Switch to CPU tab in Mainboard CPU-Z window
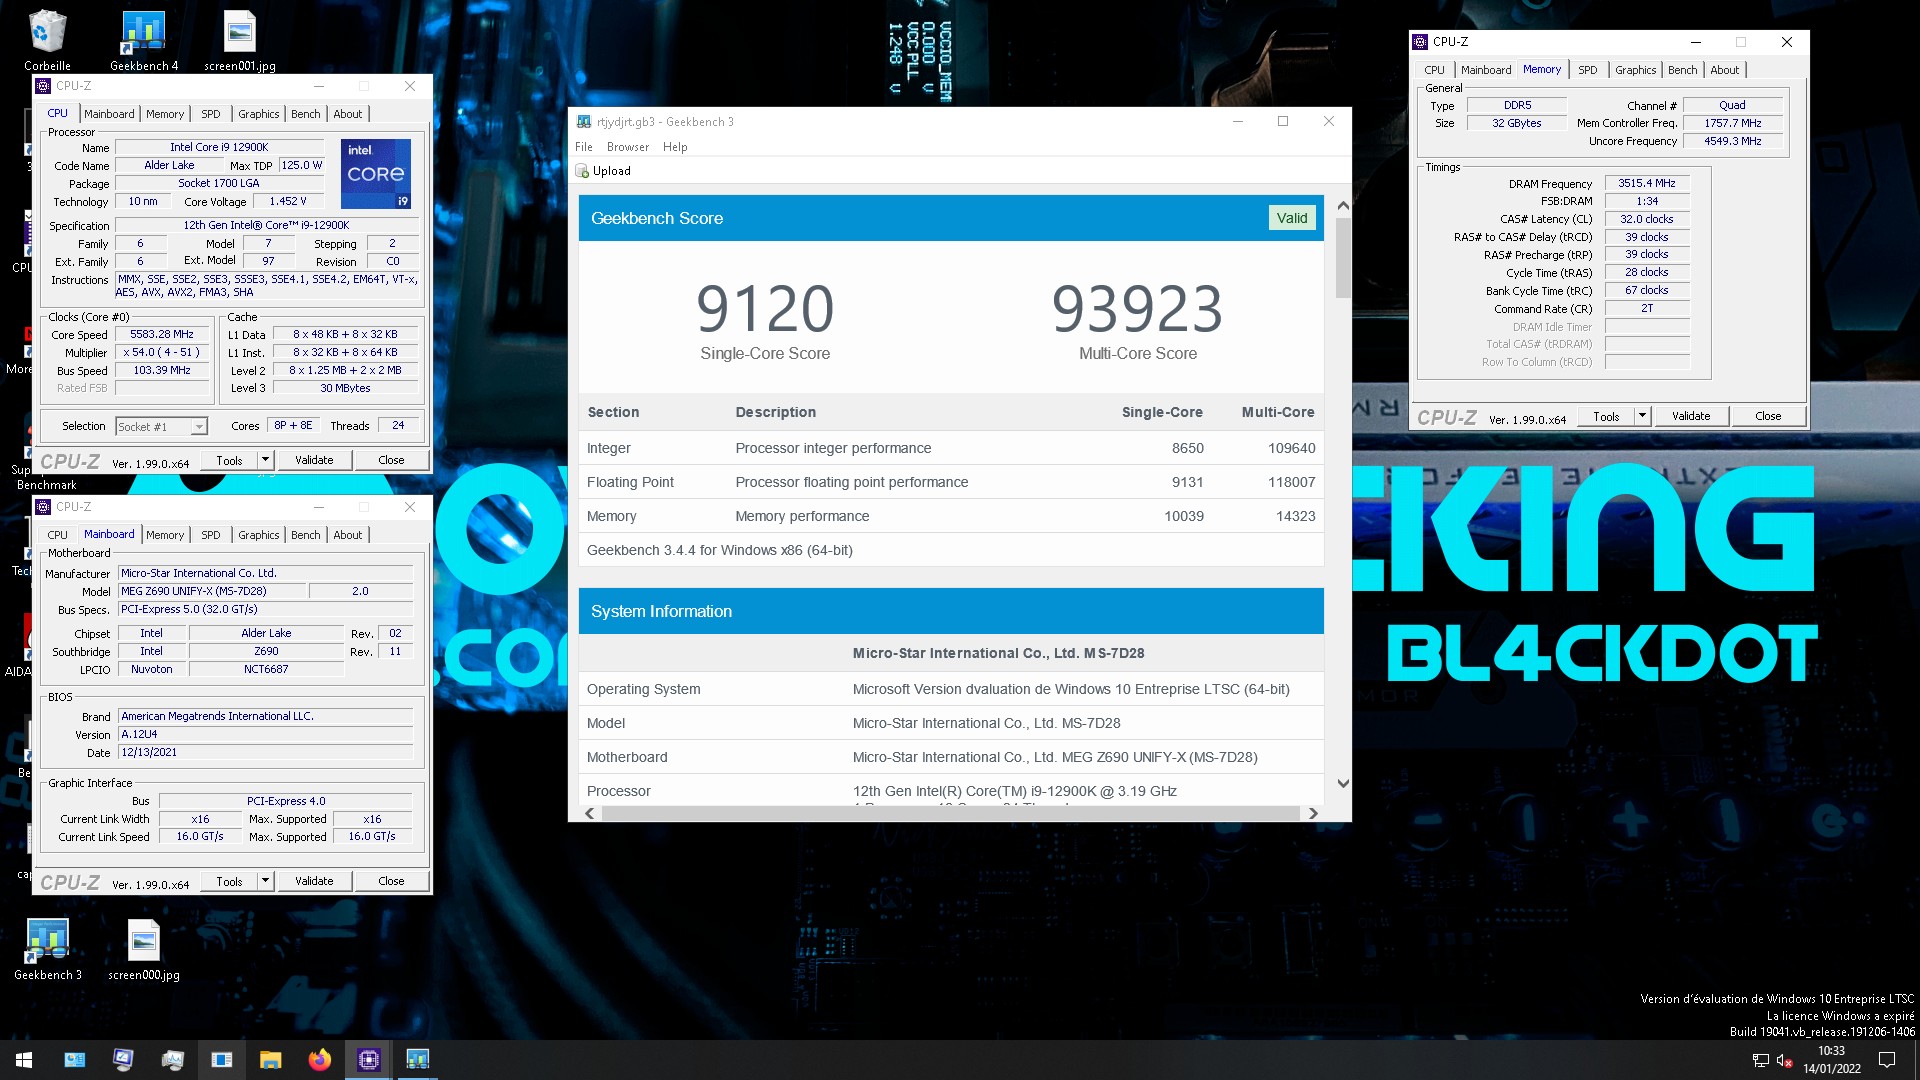The image size is (1920, 1080). pyautogui.click(x=58, y=535)
